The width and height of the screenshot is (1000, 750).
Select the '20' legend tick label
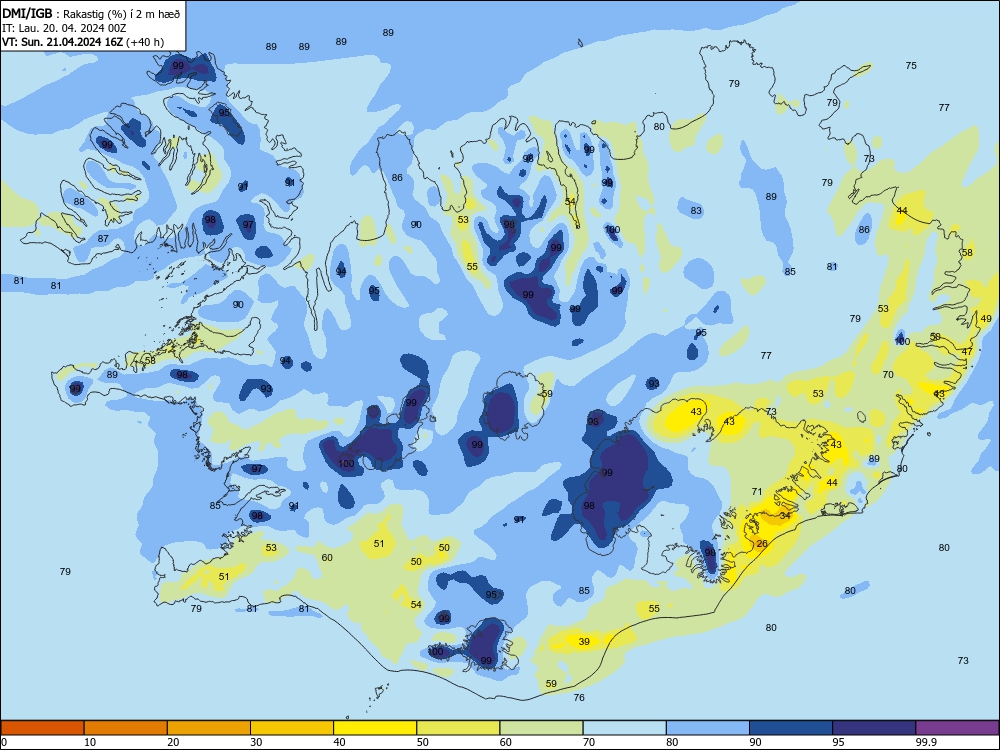[x=173, y=742]
